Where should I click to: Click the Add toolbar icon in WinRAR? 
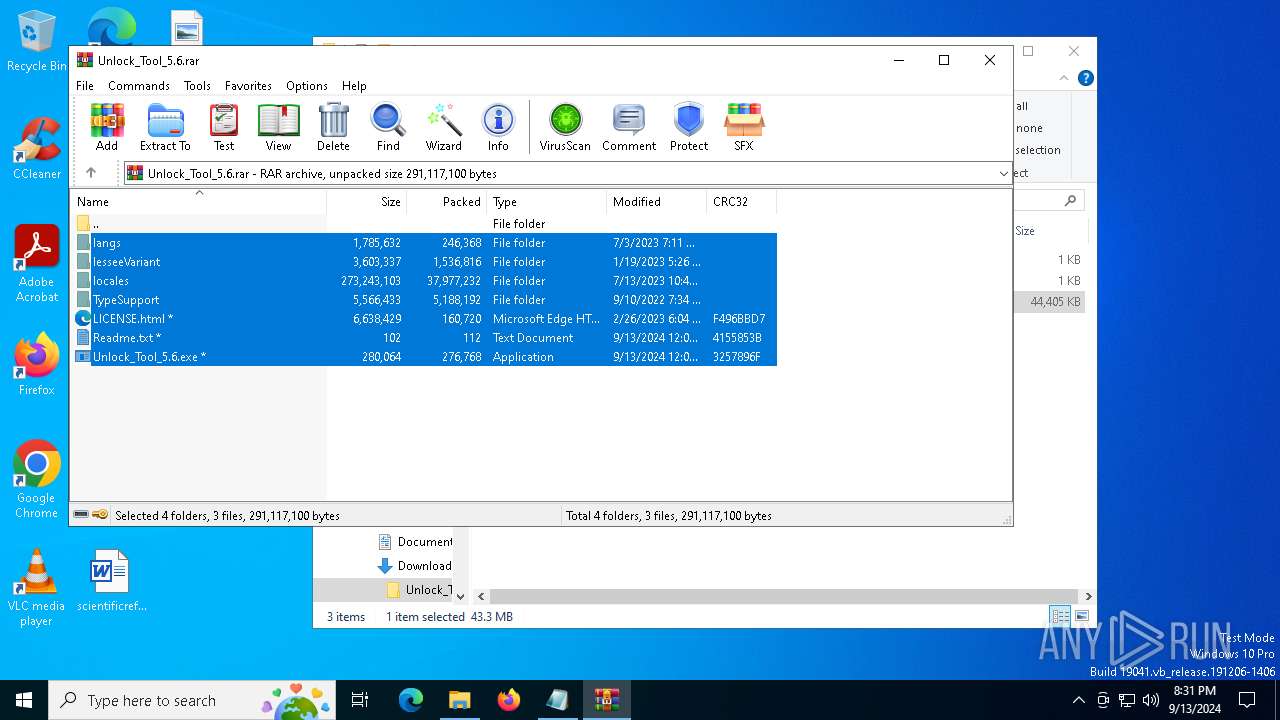coord(107,127)
